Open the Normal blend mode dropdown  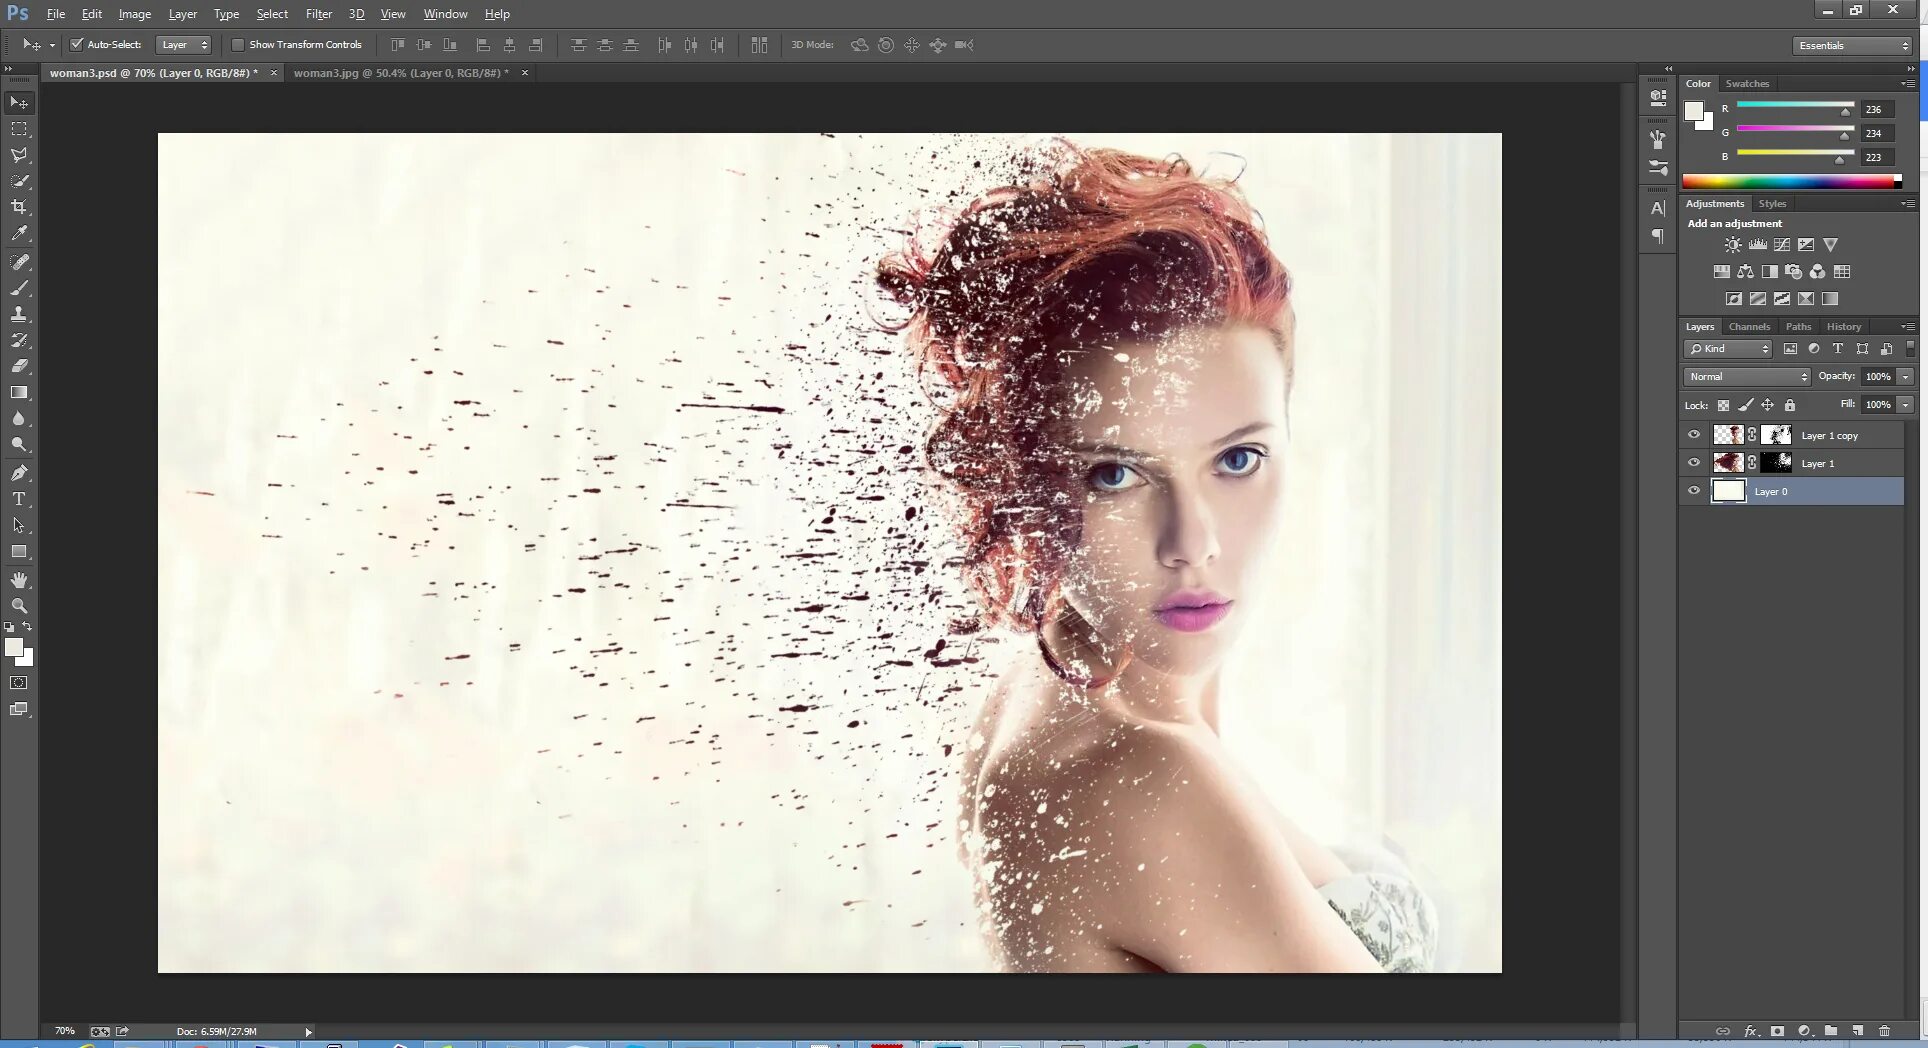tap(1747, 377)
